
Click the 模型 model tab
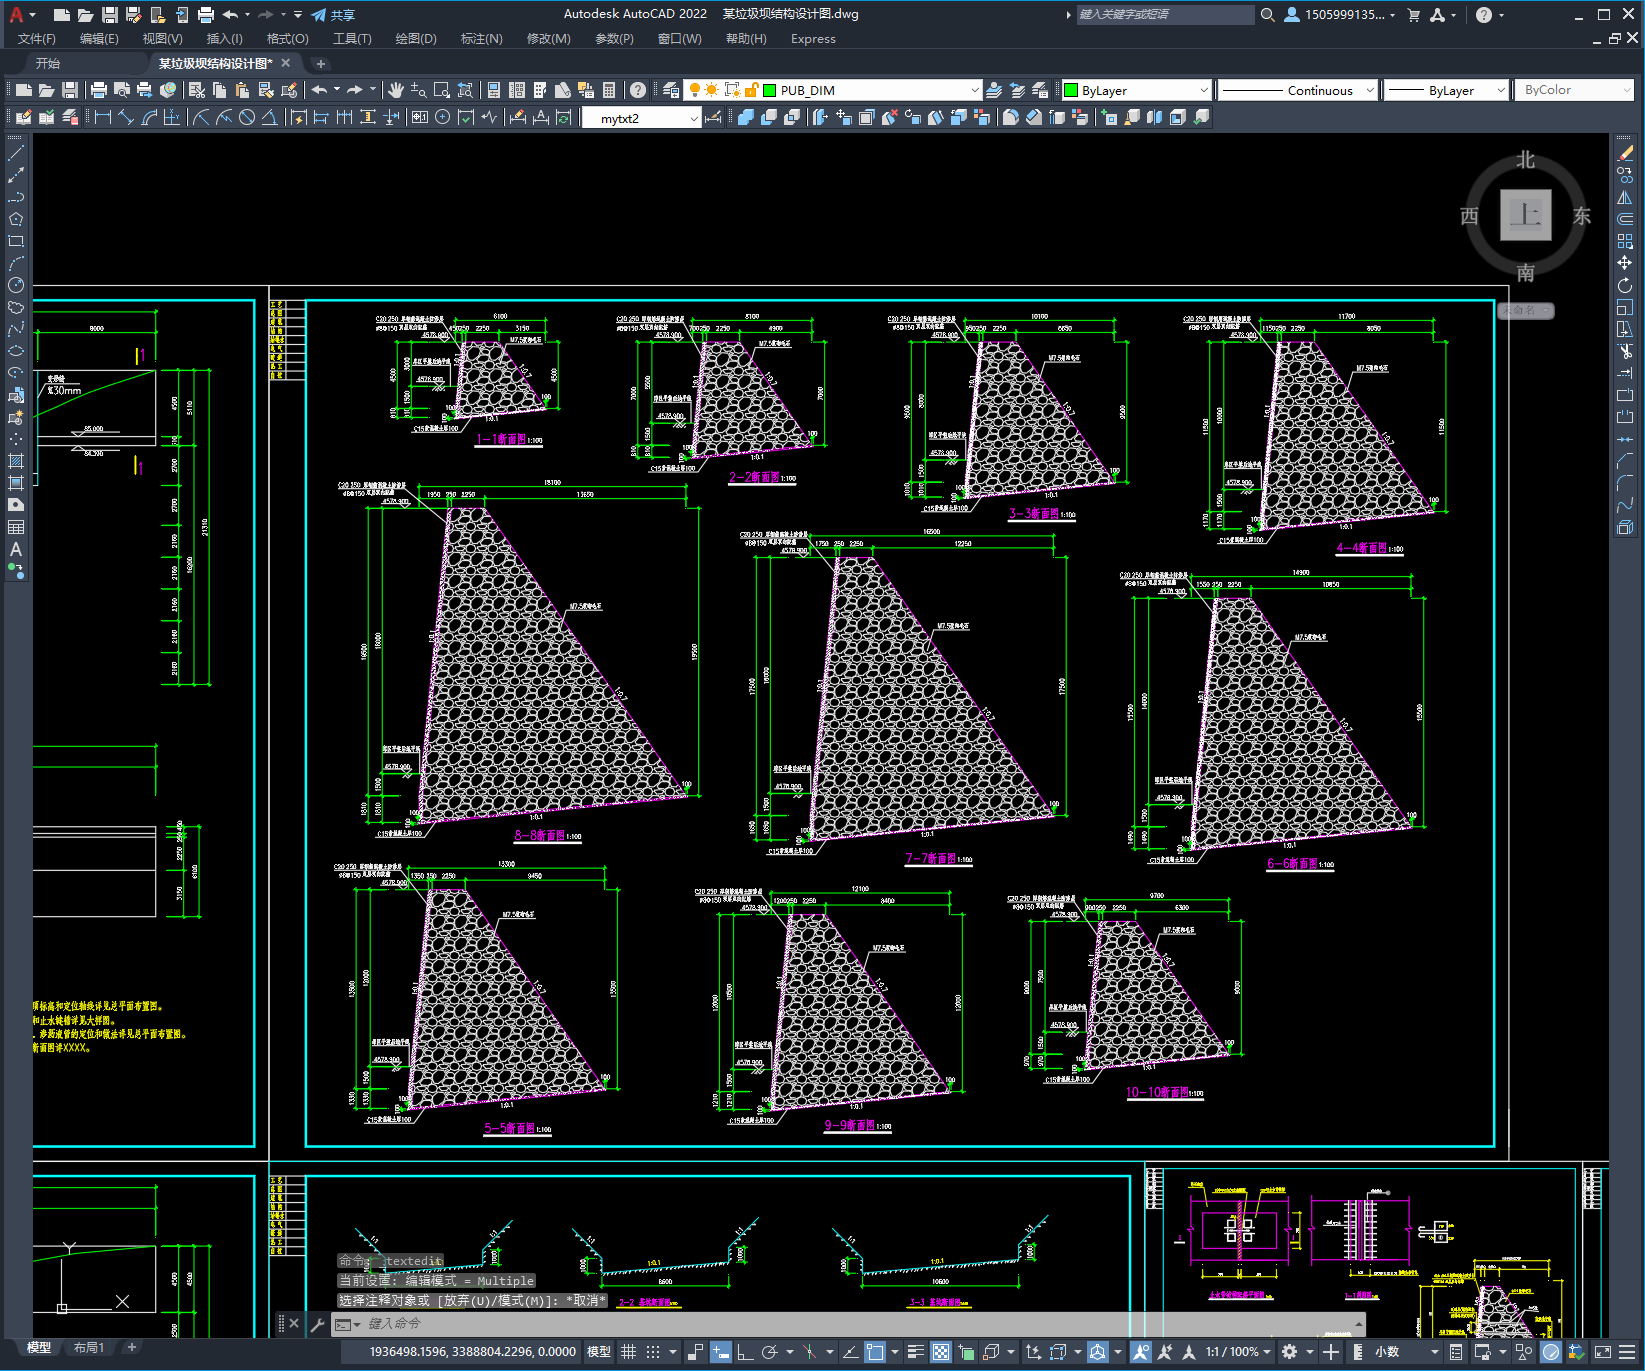pos(39,1348)
